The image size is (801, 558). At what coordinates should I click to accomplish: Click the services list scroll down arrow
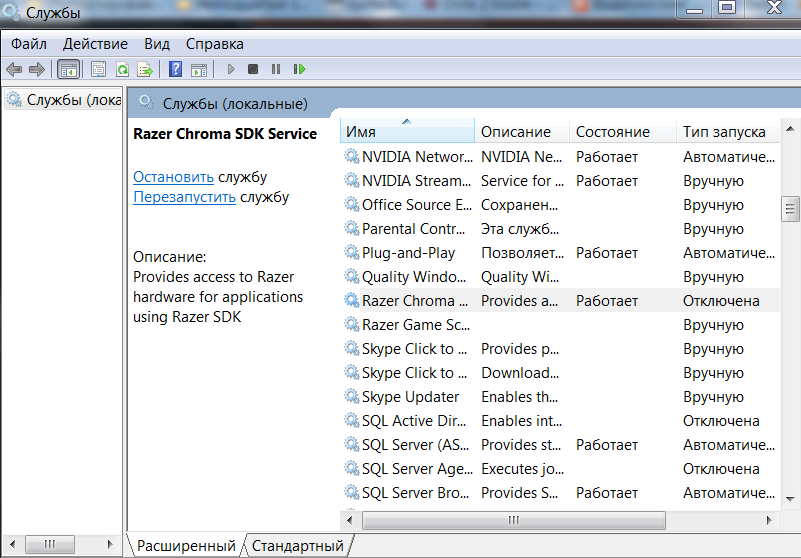pyautogui.click(x=790, y=499)
